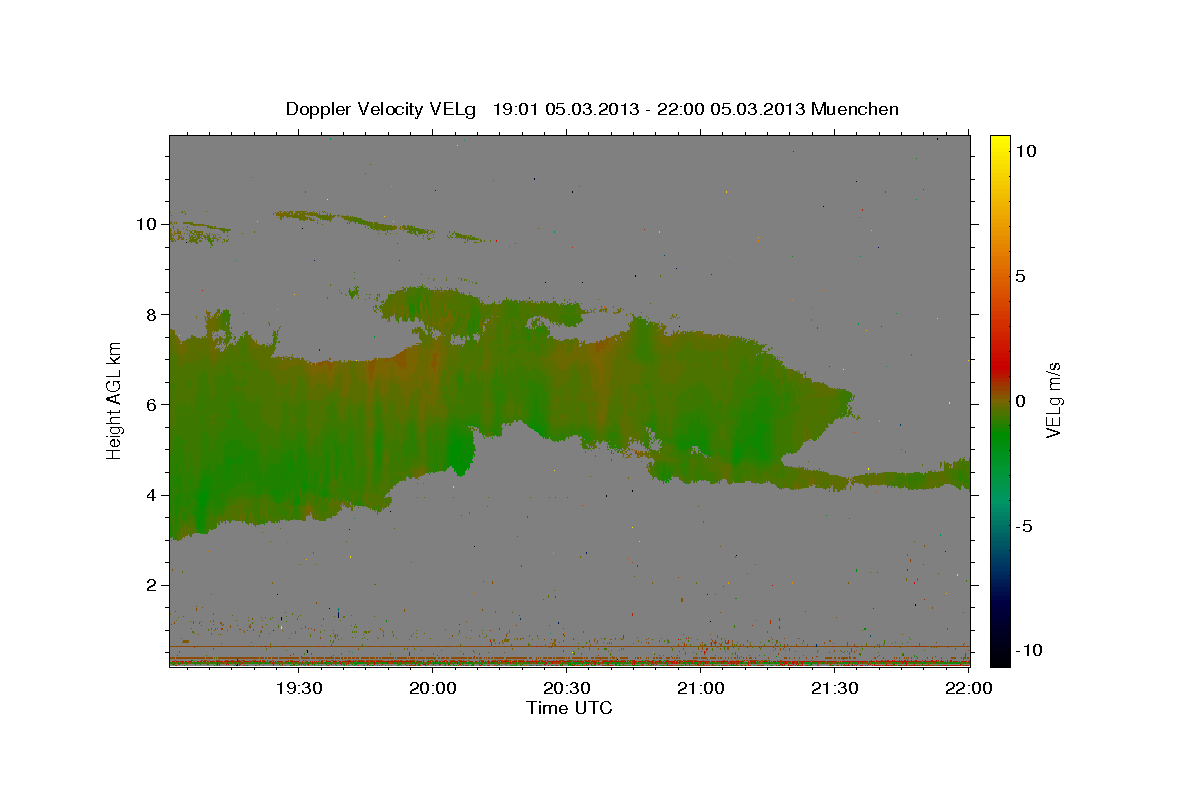Click the plot title 'Doppler Velocity VELg'
The height and width of the screenshot is (800, 1200).
pyautogui.click(x=381, y=109)
